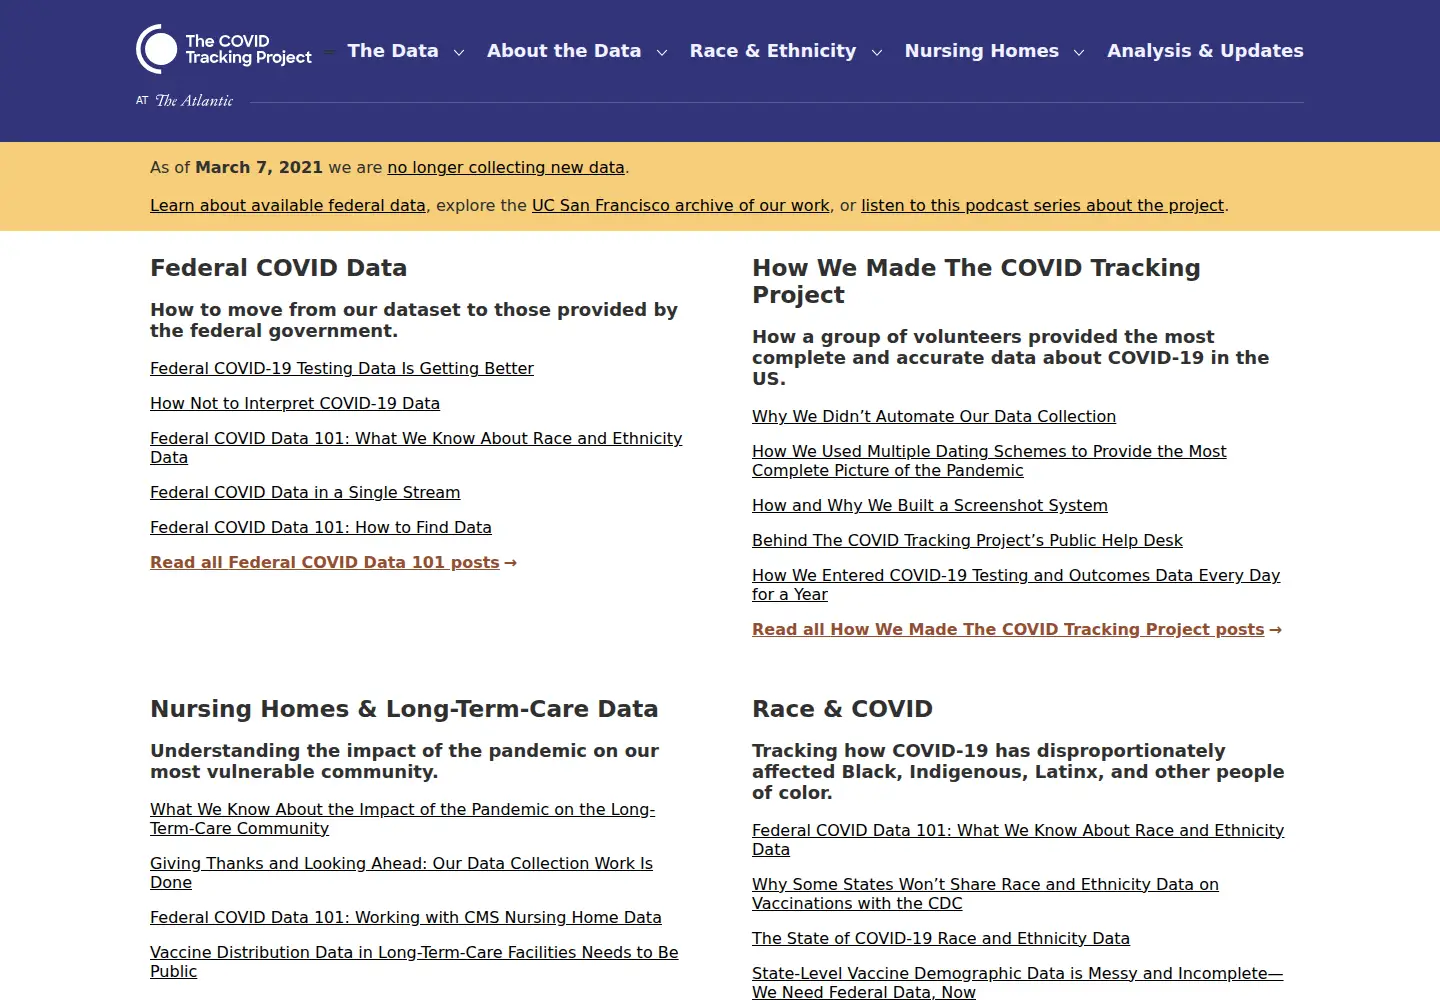Expand Nursing Homes chevron
Screen dimensions: 1440x1000
[1079, 52]
